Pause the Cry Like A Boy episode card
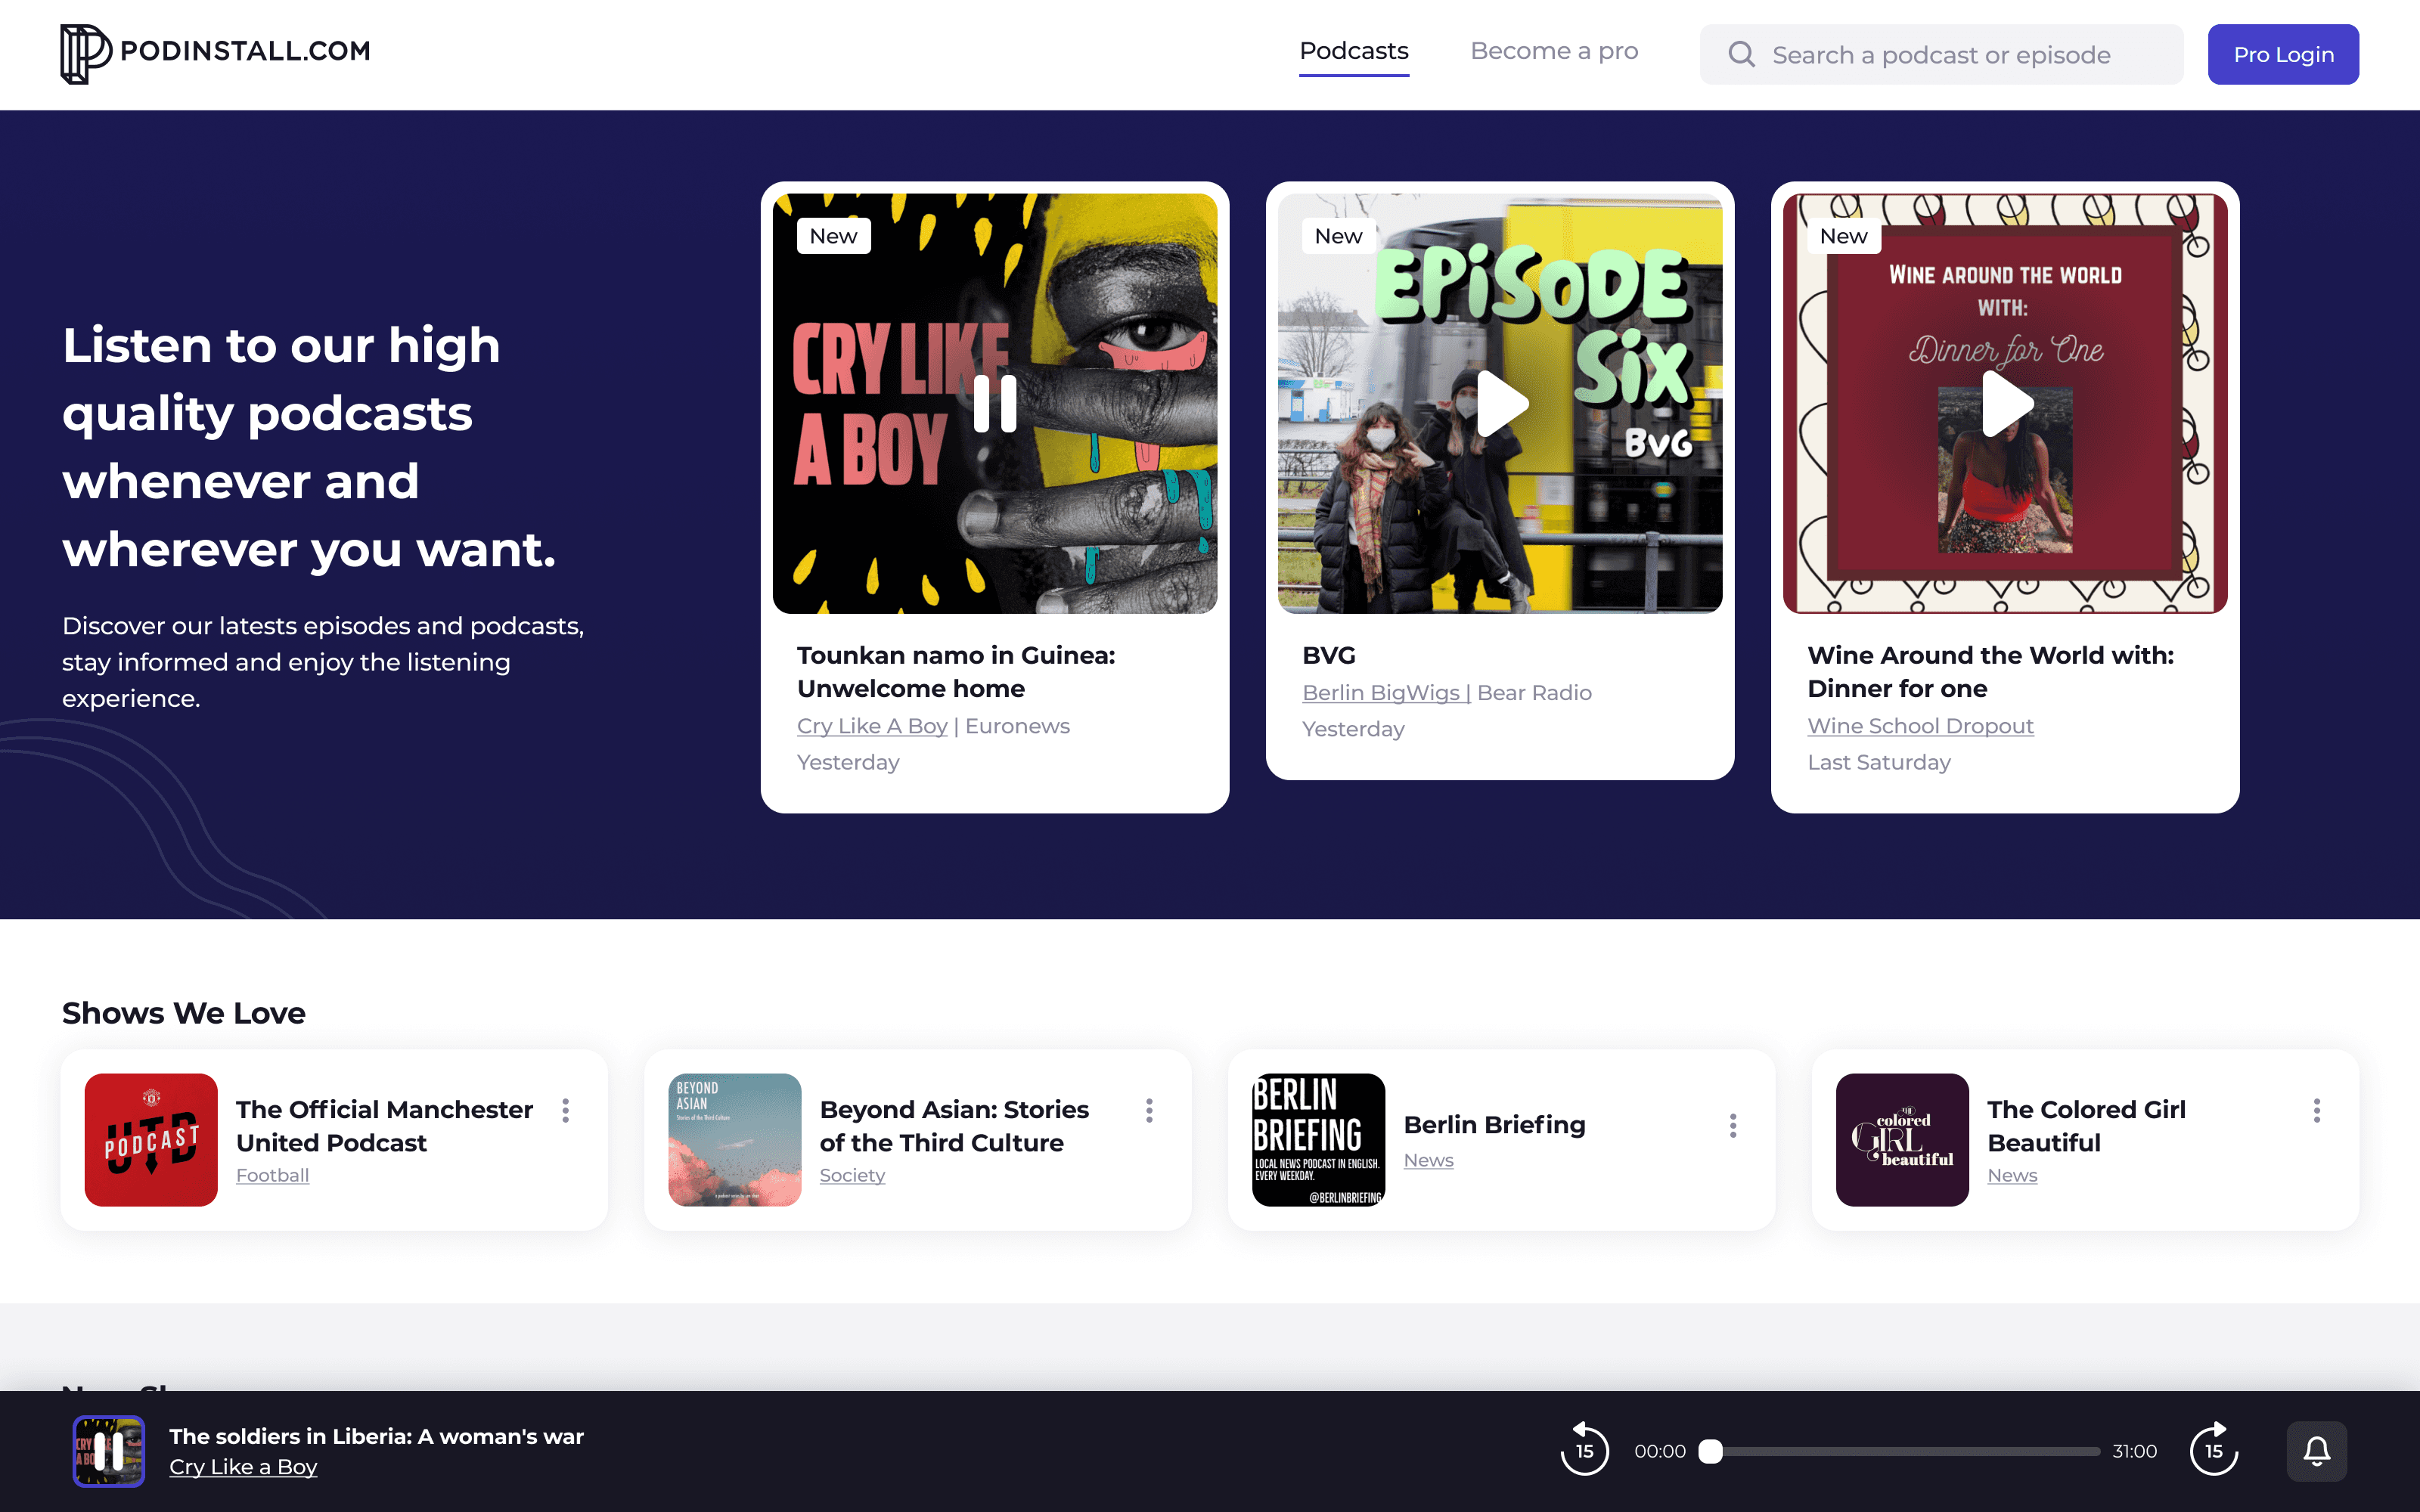2420x1512 pixels. point(995,403)
